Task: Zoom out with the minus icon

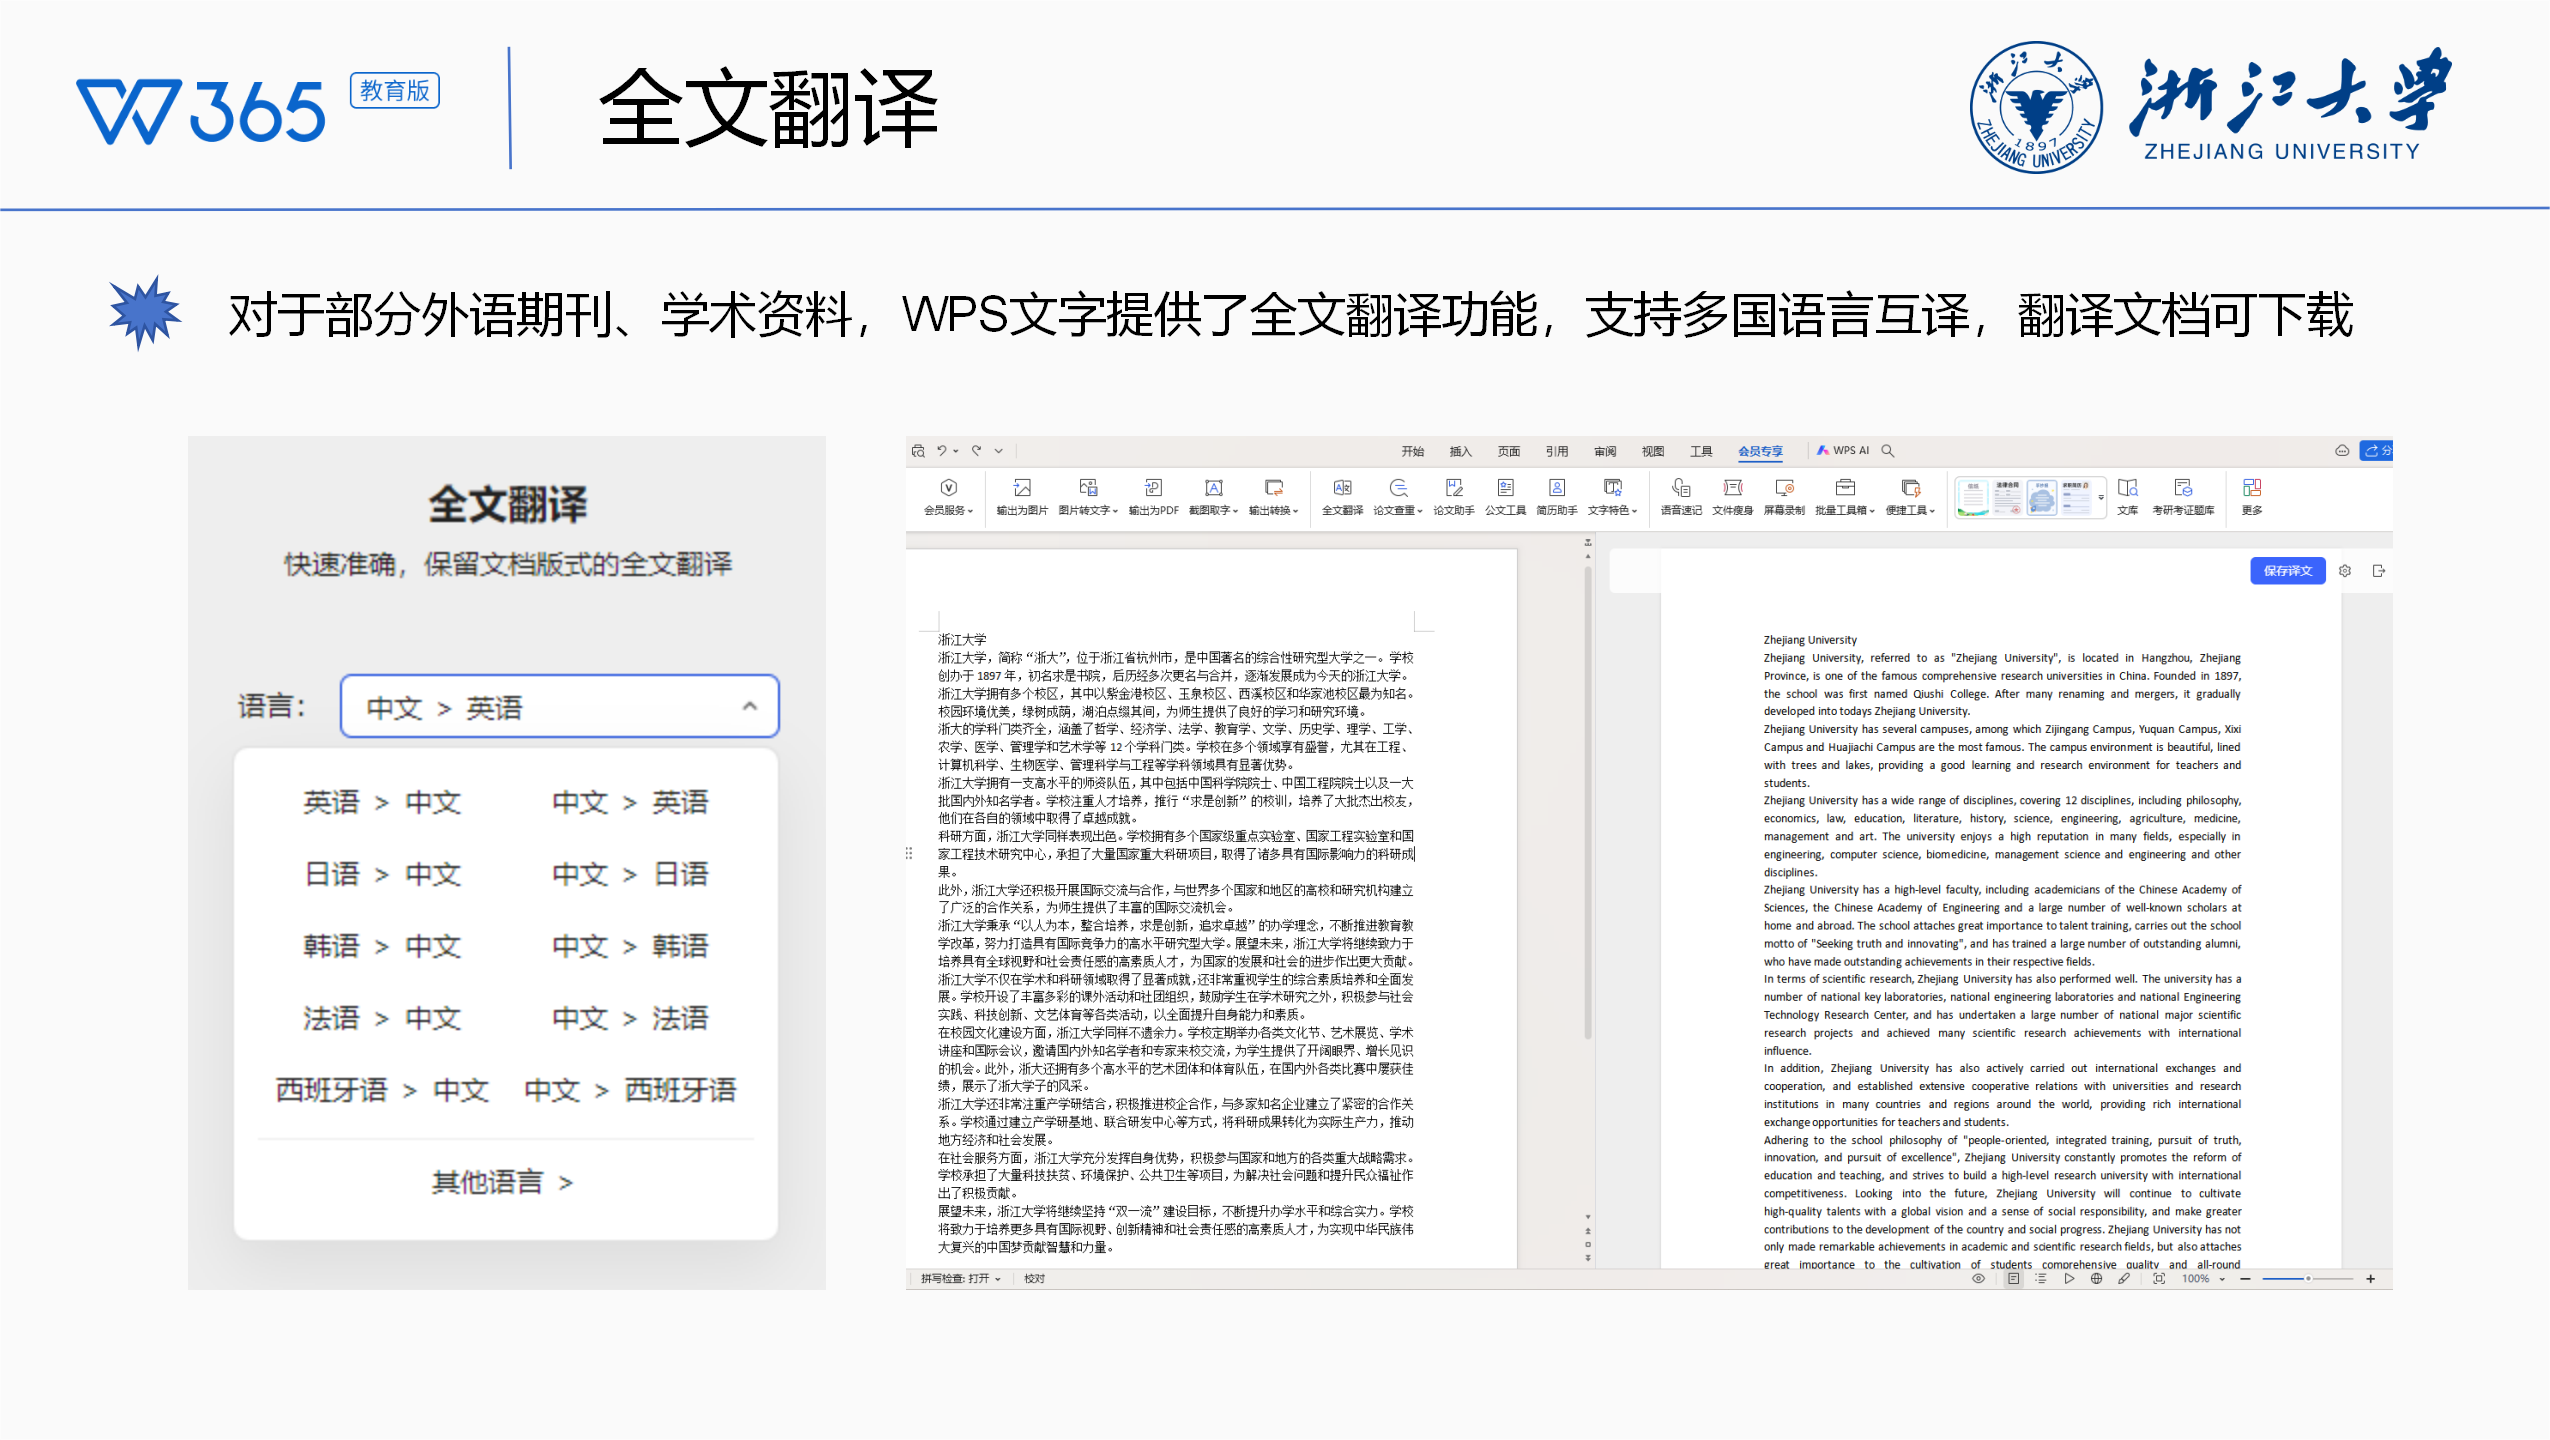Action: [2245, 1279]
